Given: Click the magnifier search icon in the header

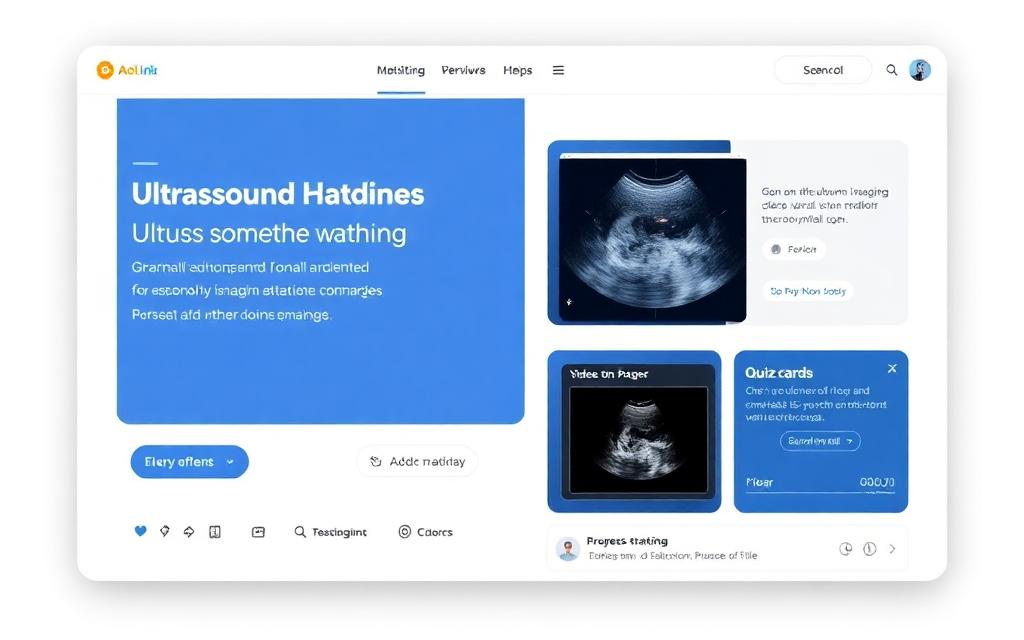Looking at the screenshot, I should tap(891, 70).
